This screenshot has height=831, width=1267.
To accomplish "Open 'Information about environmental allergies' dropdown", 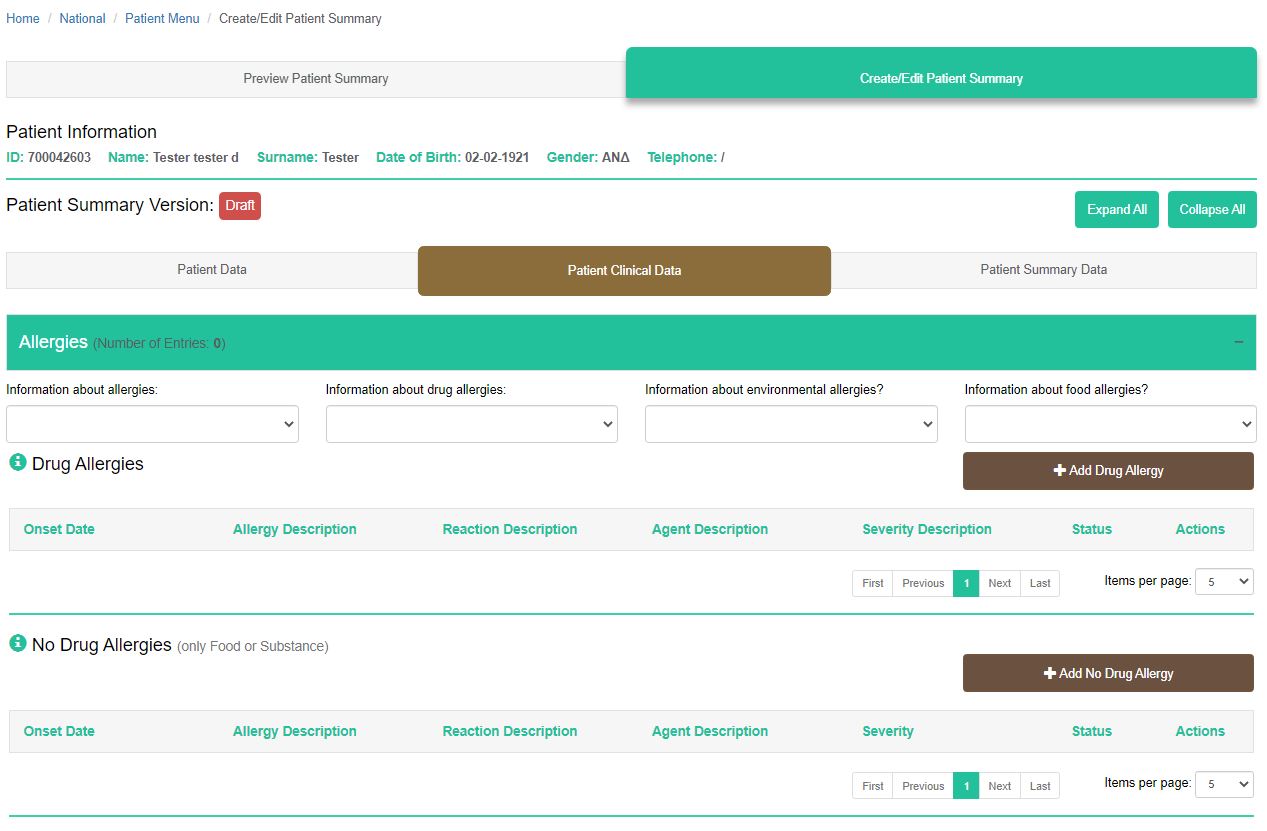I will point(790,424).
